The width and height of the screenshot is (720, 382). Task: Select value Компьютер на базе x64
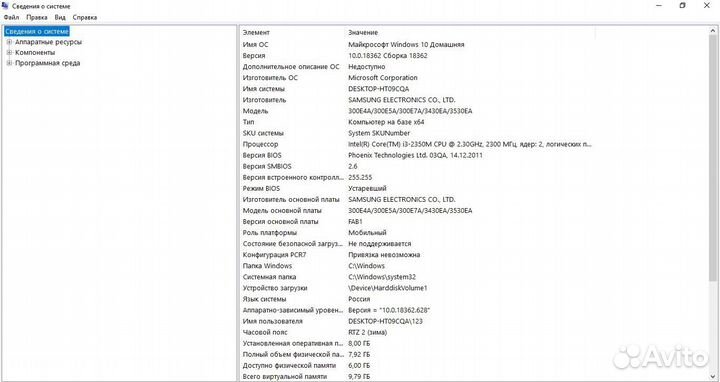[x=386, y=122]
